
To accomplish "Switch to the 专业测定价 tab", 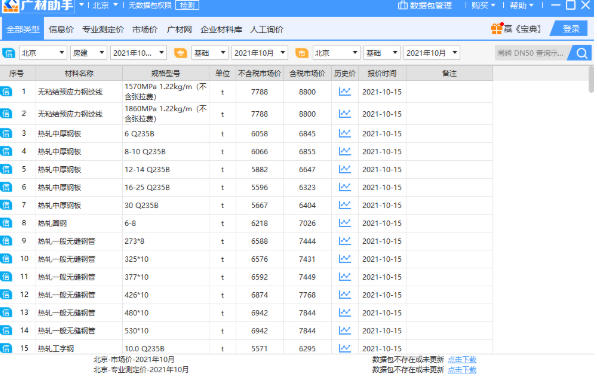I will tap(103, 29).
